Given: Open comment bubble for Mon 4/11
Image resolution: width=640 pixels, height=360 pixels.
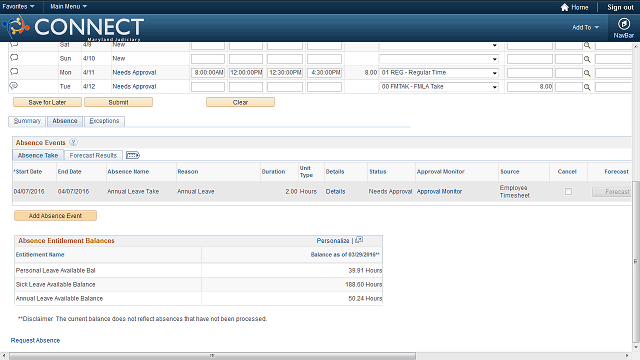Looking at the screenshot, I should [x=14, y=71].
